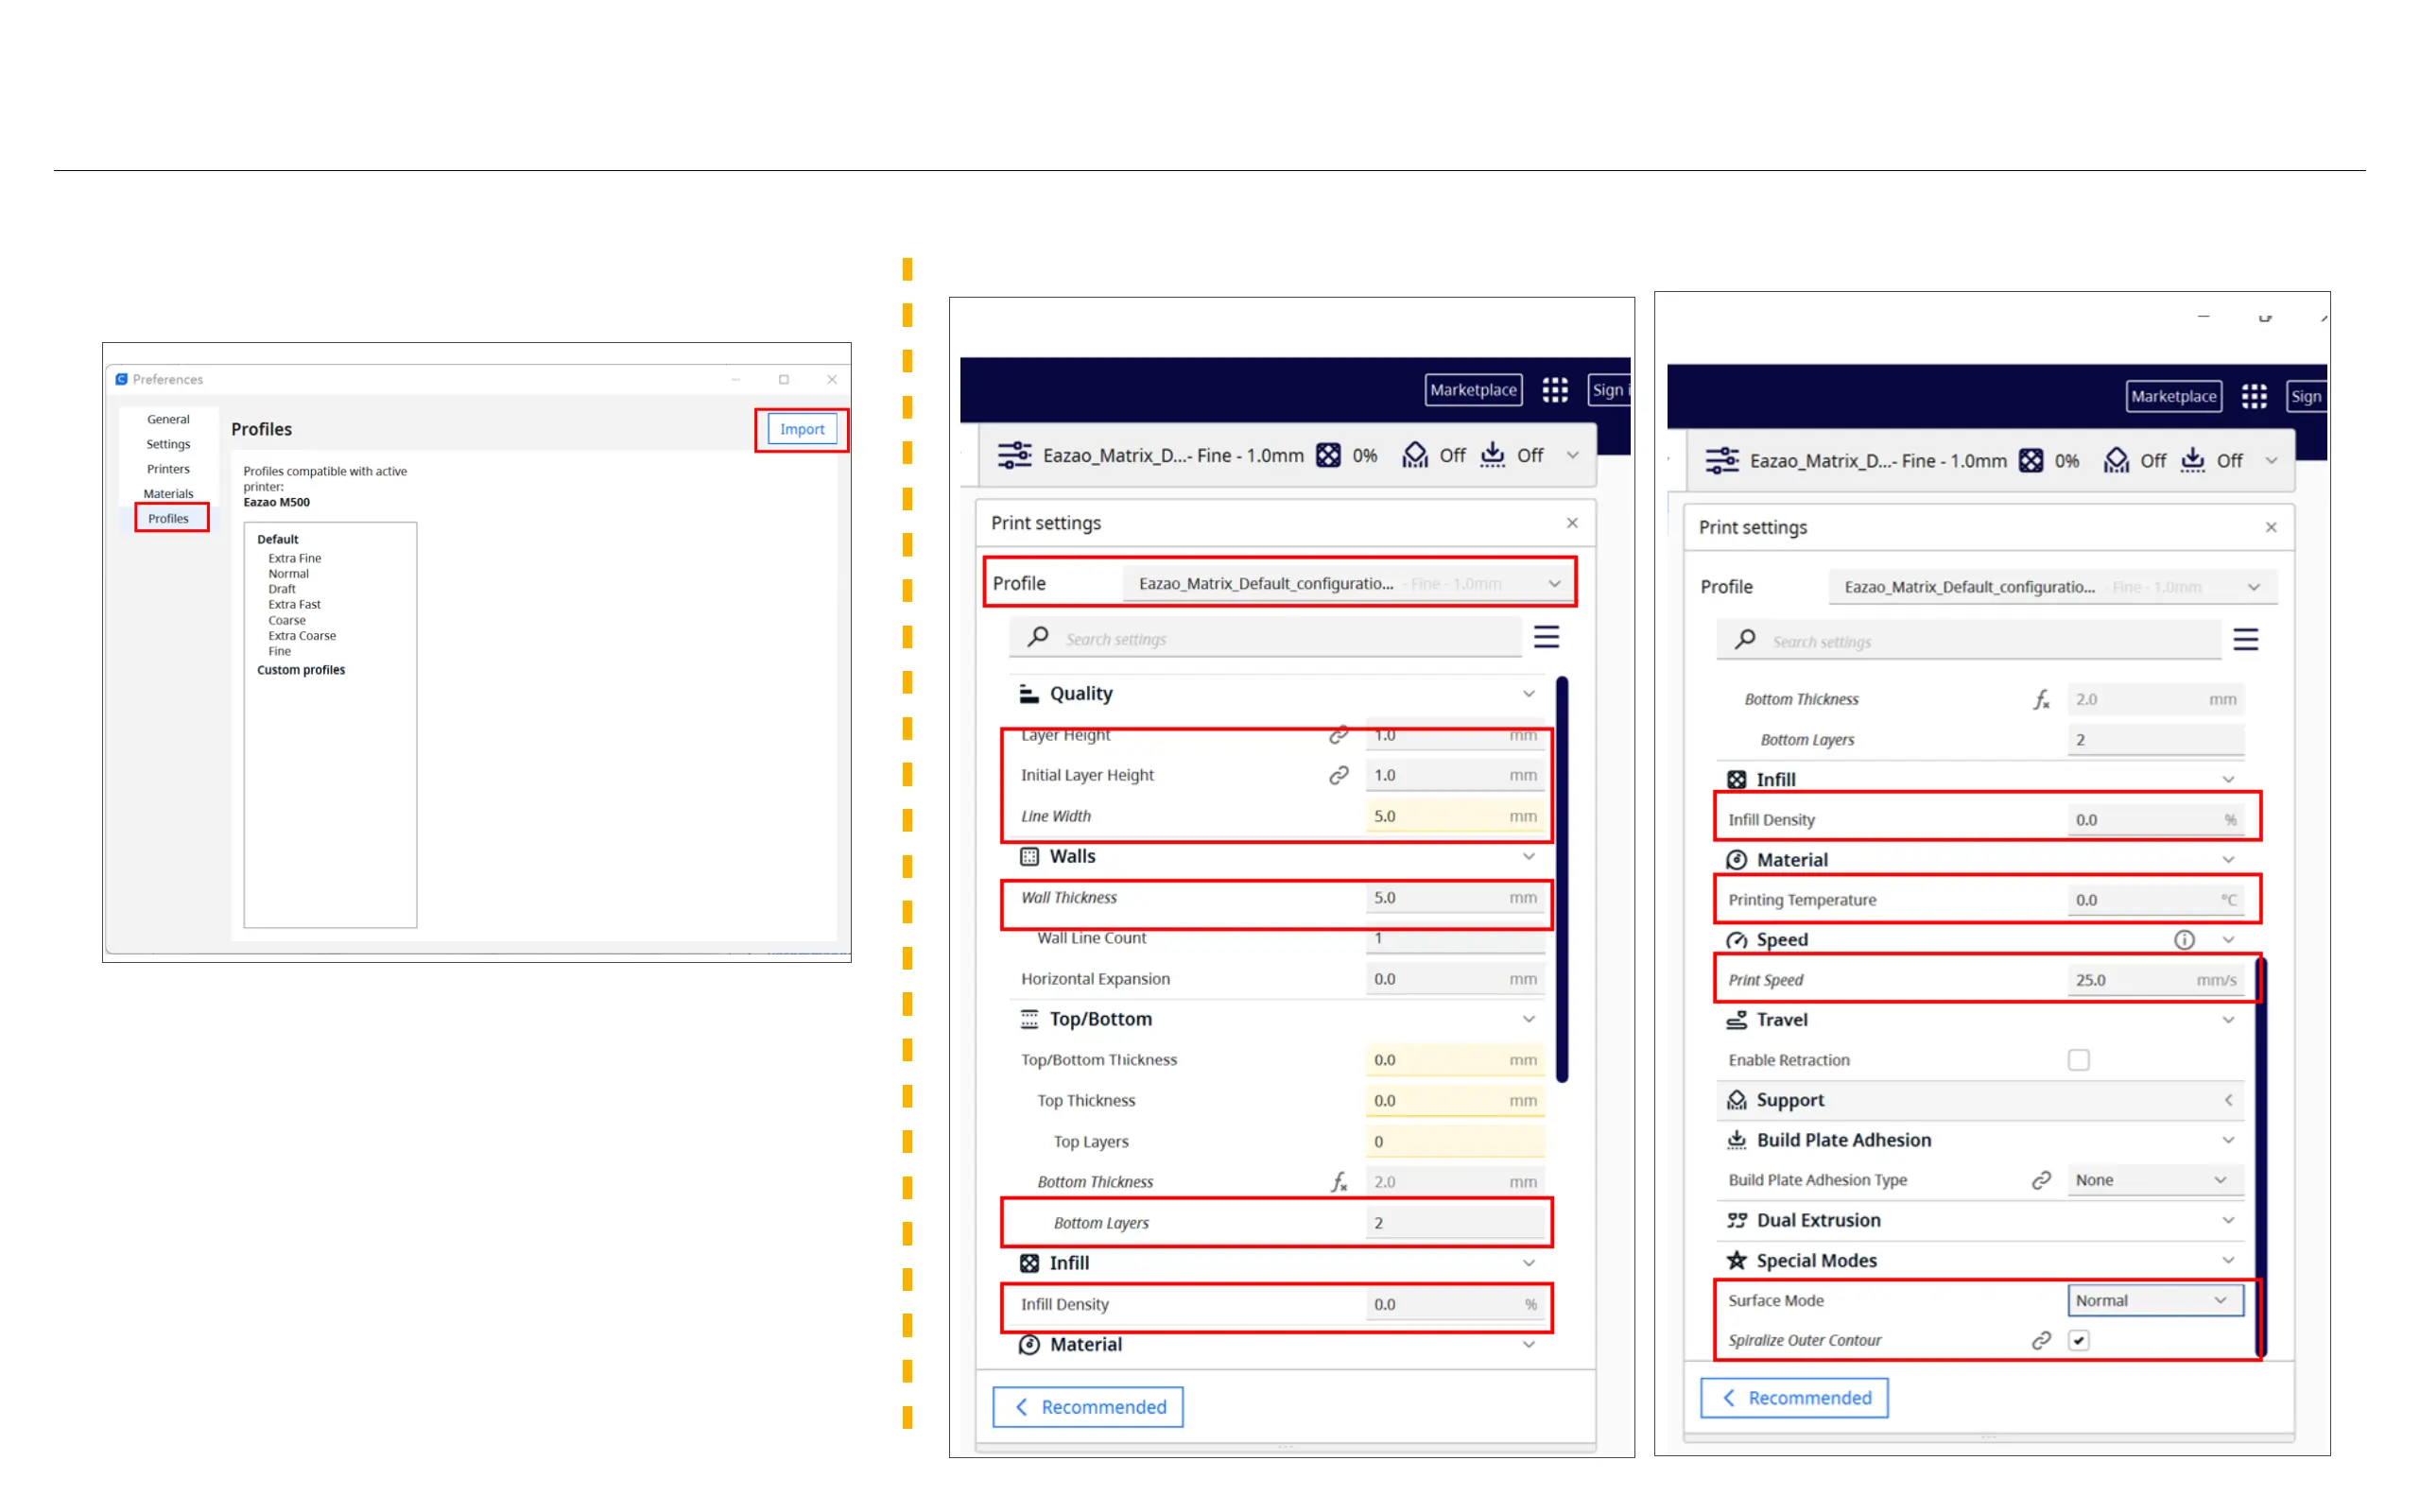The width and height of the screenshot is (2420, 1512).
Task: Select Profiles in the Preferences sidebar
Action: coord(168,518)
